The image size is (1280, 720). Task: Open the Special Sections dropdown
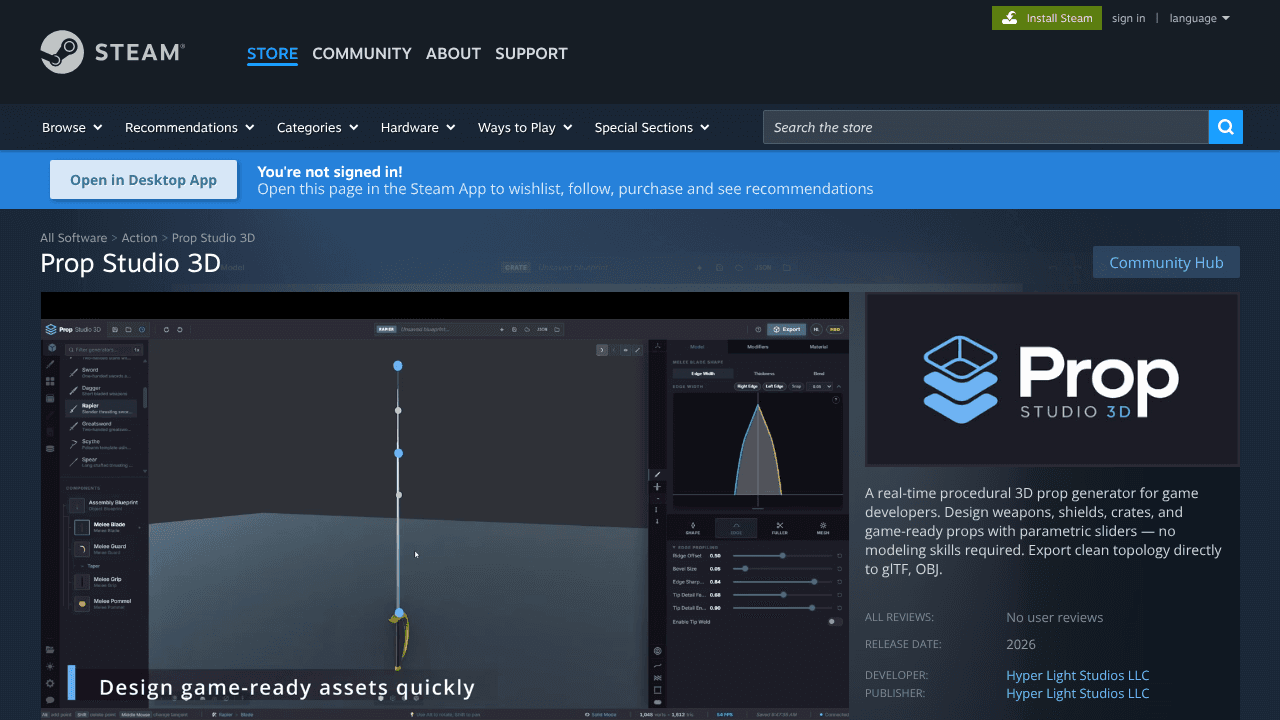(x=652, y=127)
